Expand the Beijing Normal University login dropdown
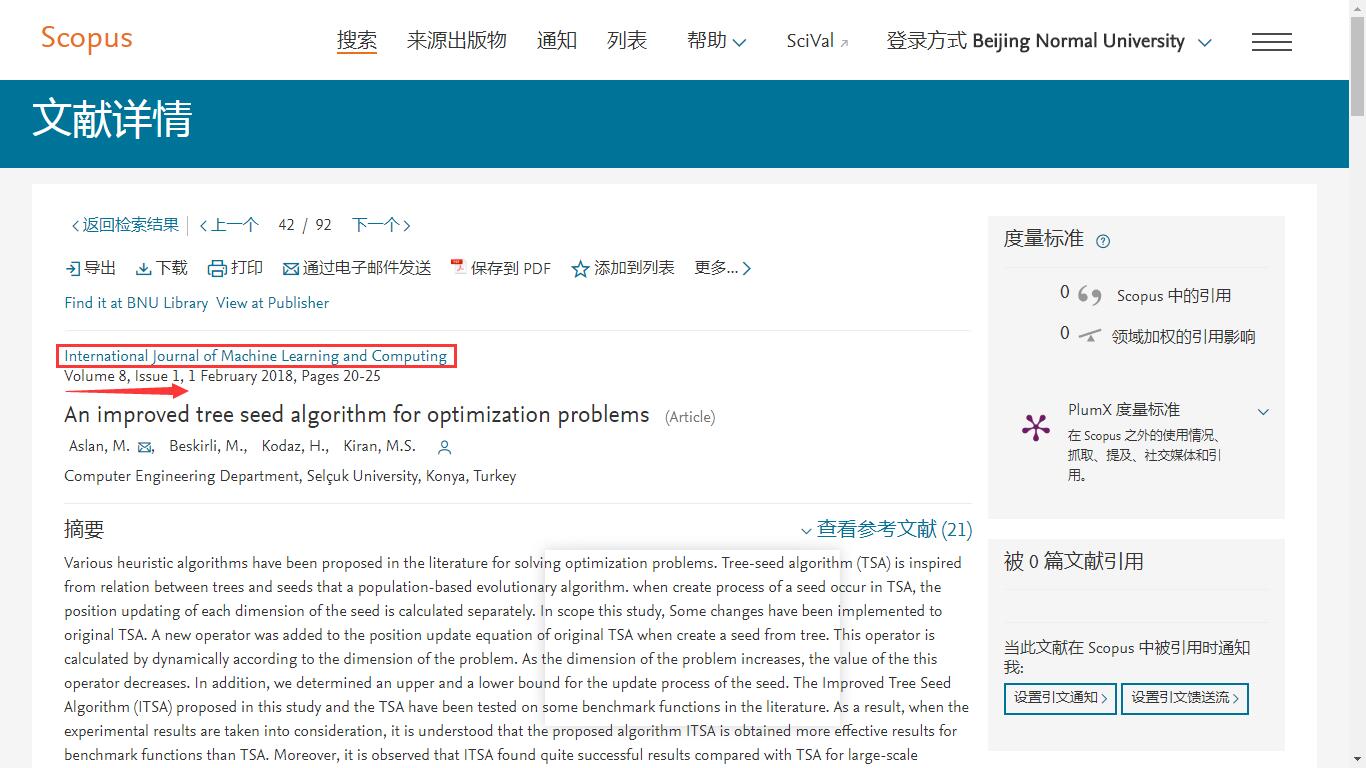This screenshot has height=768, width=1366. pyautogui.click(x=1205, y=42)
